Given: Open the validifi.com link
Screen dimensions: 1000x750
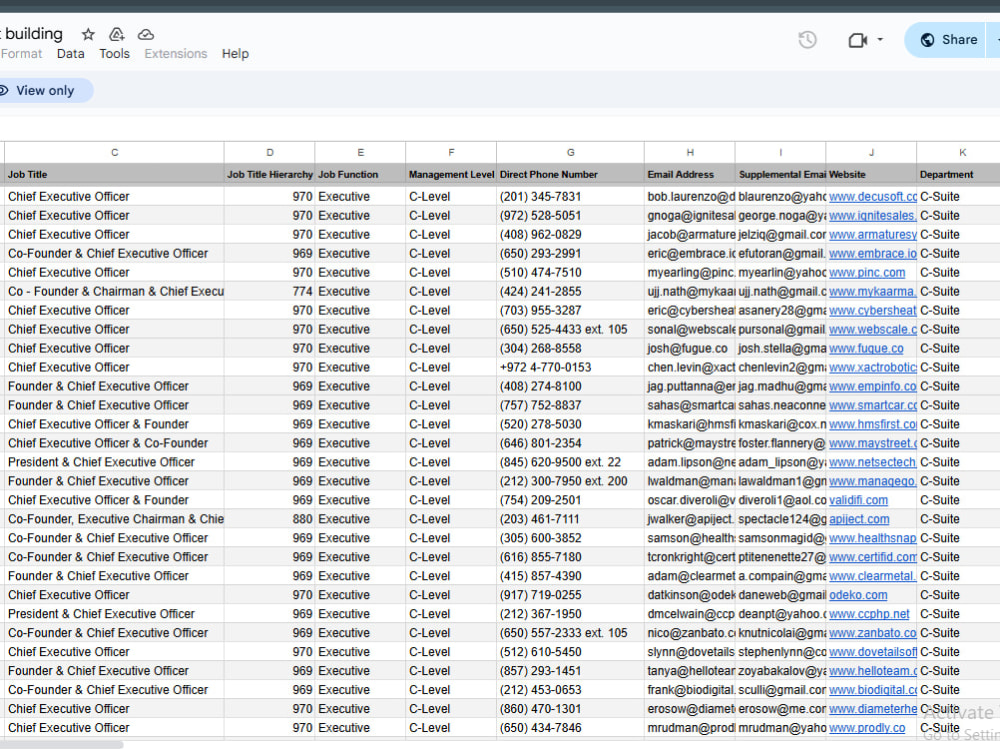Looking at the screenshot, I should [x=858, y=500].
